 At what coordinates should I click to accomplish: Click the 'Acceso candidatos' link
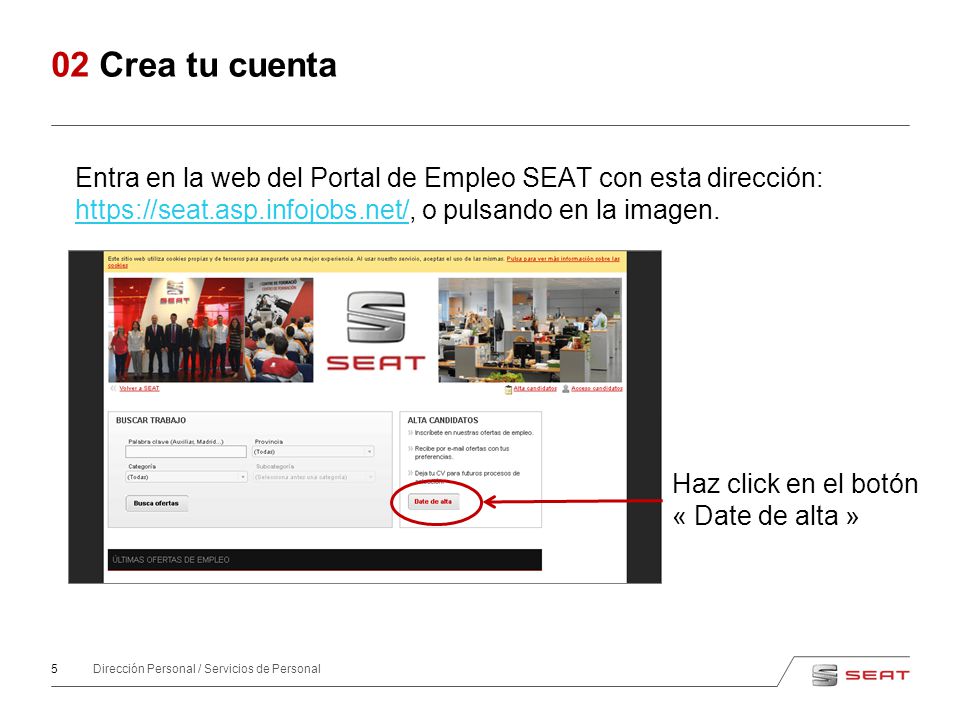pyautogui.click(x=597, y=389)
